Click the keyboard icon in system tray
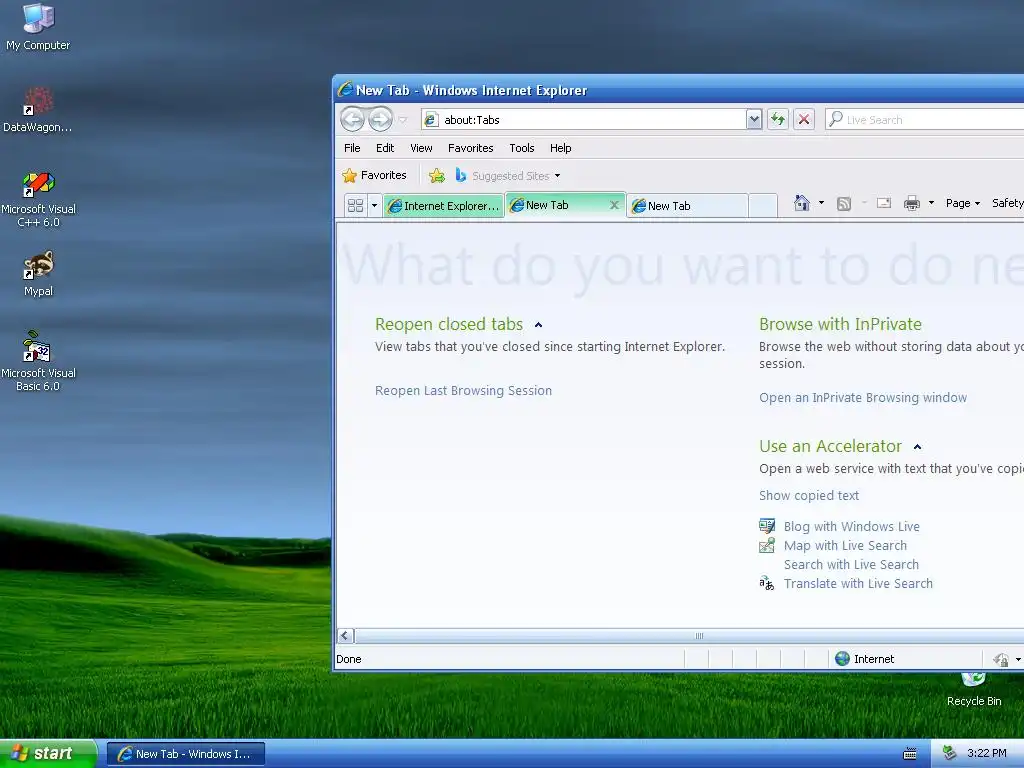Viewport: 1024px width, 768px height. [910, 754]
